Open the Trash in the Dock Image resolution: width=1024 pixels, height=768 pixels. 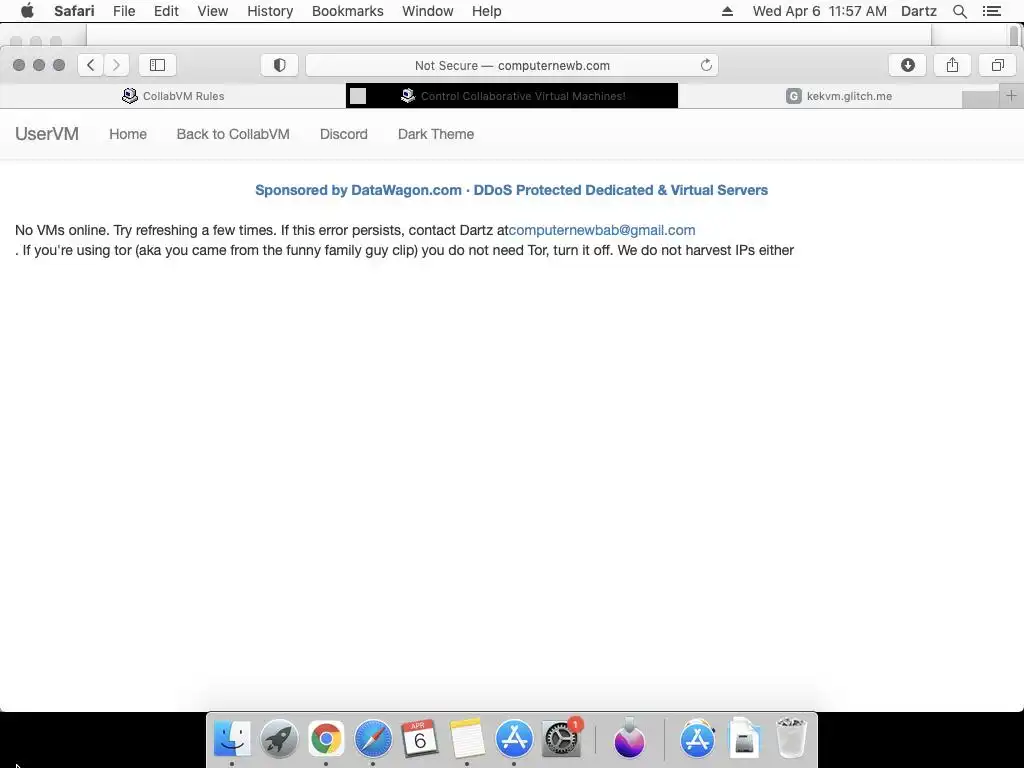(x=792, y=739)
